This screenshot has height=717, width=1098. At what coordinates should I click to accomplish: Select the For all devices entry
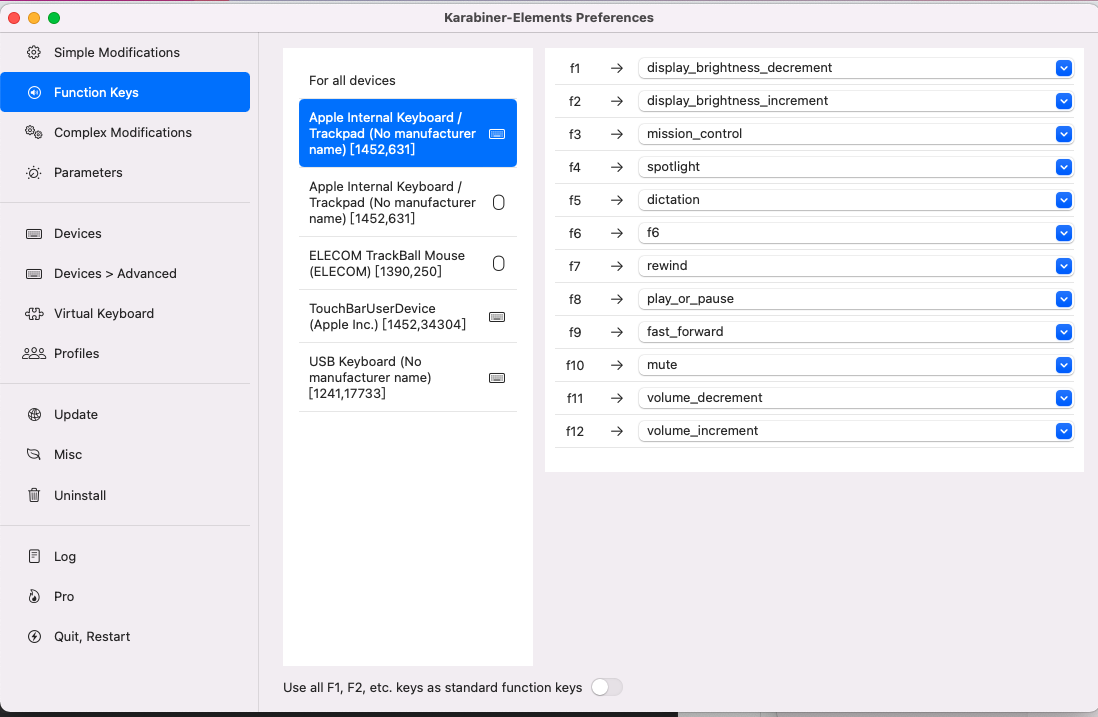408,81
